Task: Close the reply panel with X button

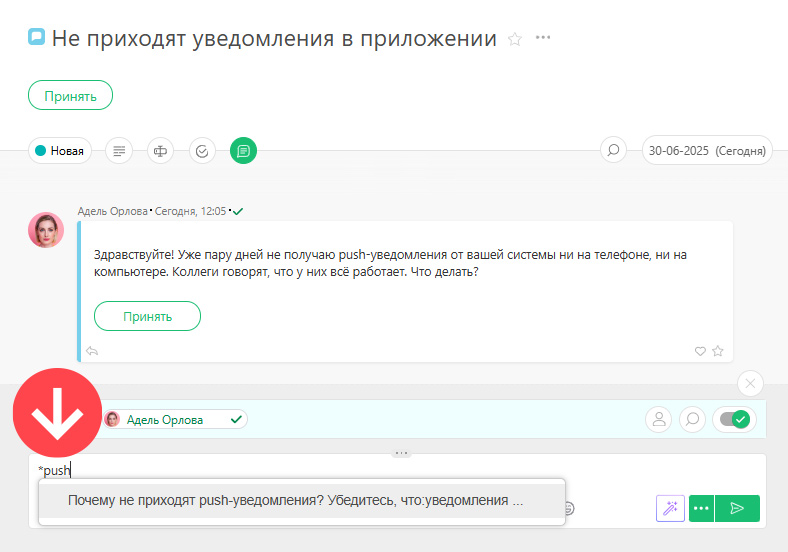Action: pos(750,384)
